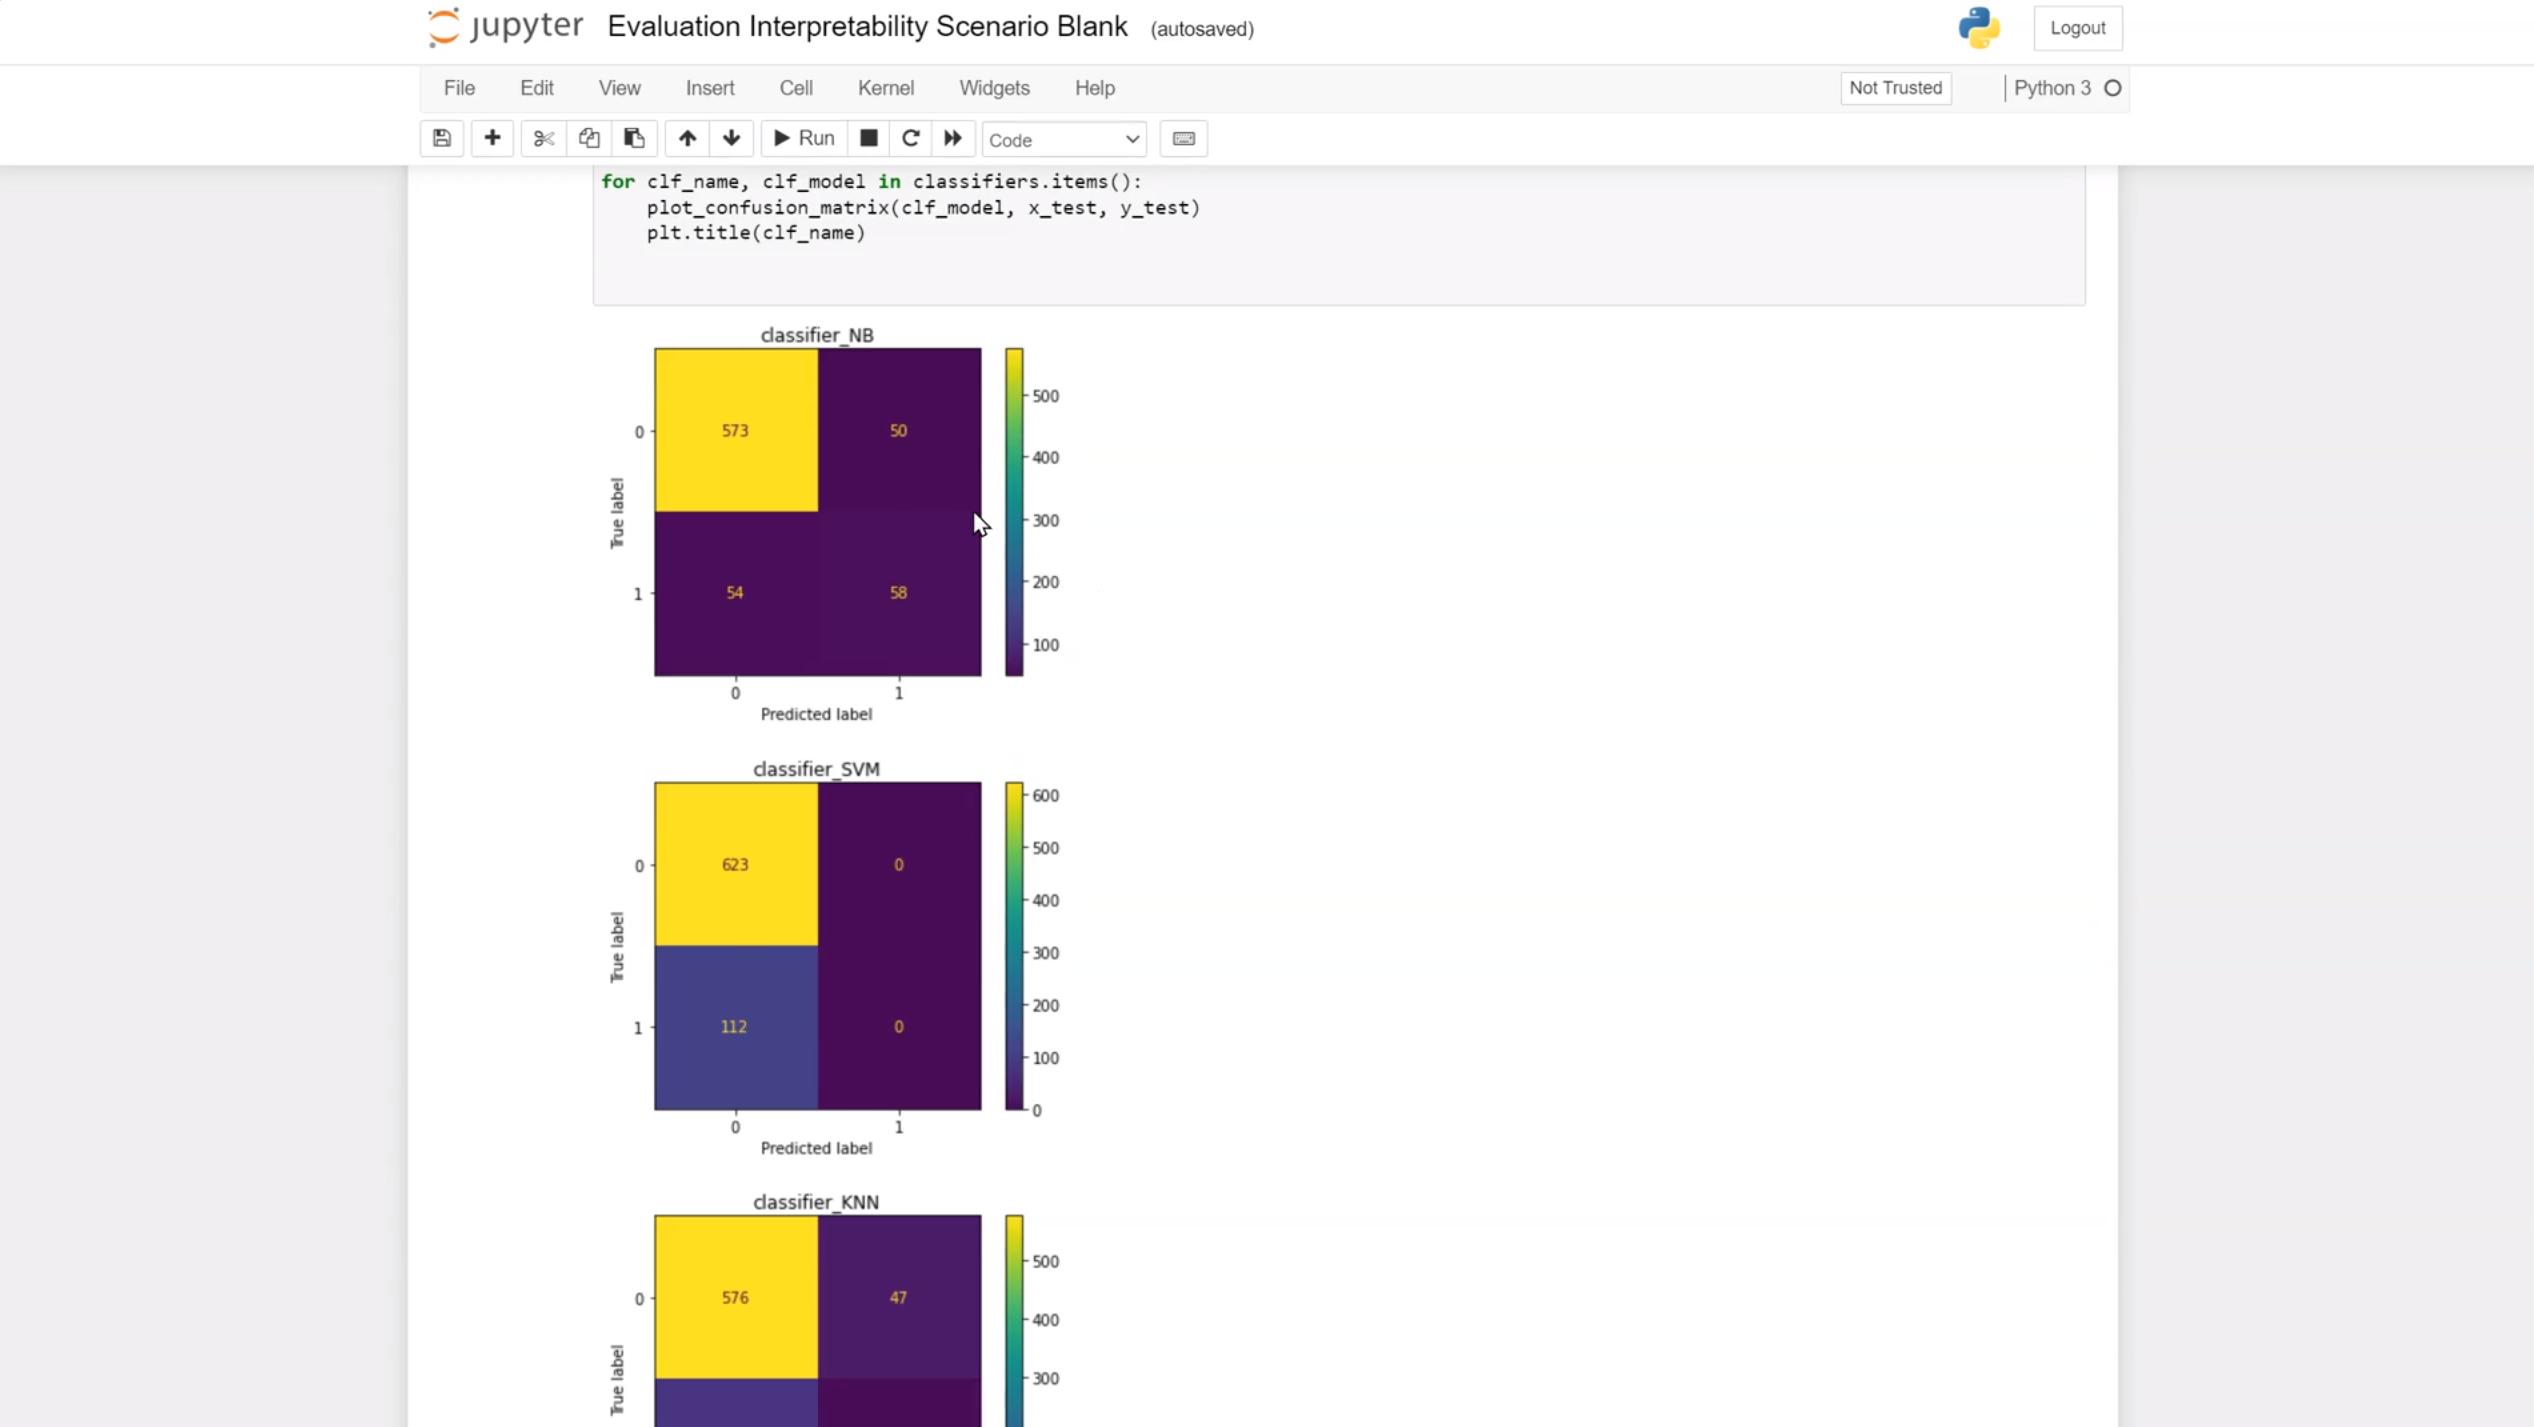Open the Kernel menu

[x=885, y=88]
